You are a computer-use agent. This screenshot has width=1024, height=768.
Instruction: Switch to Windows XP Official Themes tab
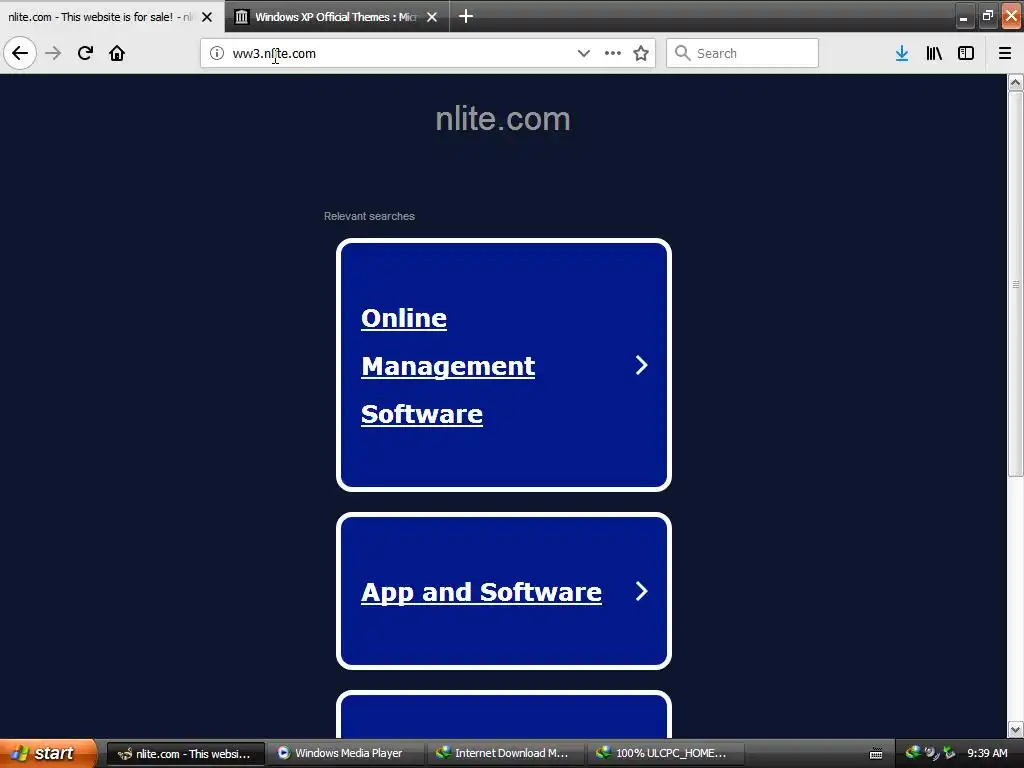[x=336, y=17]
